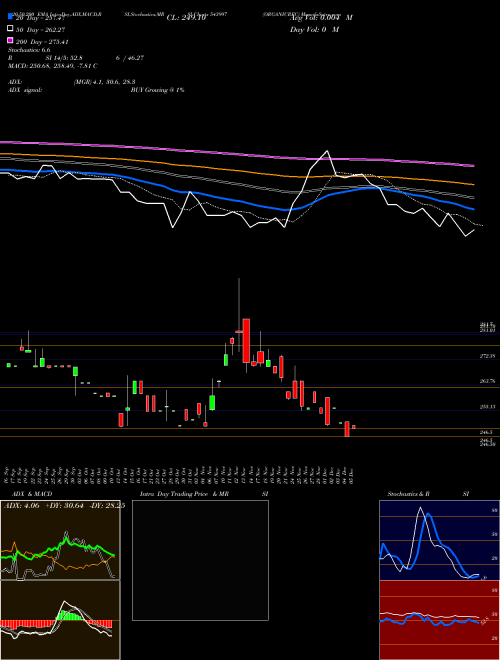Click the 'MACD: 250.68, 258.49, -7.81' line
This screenshot has height=660, width=500.
click(53, 66)
